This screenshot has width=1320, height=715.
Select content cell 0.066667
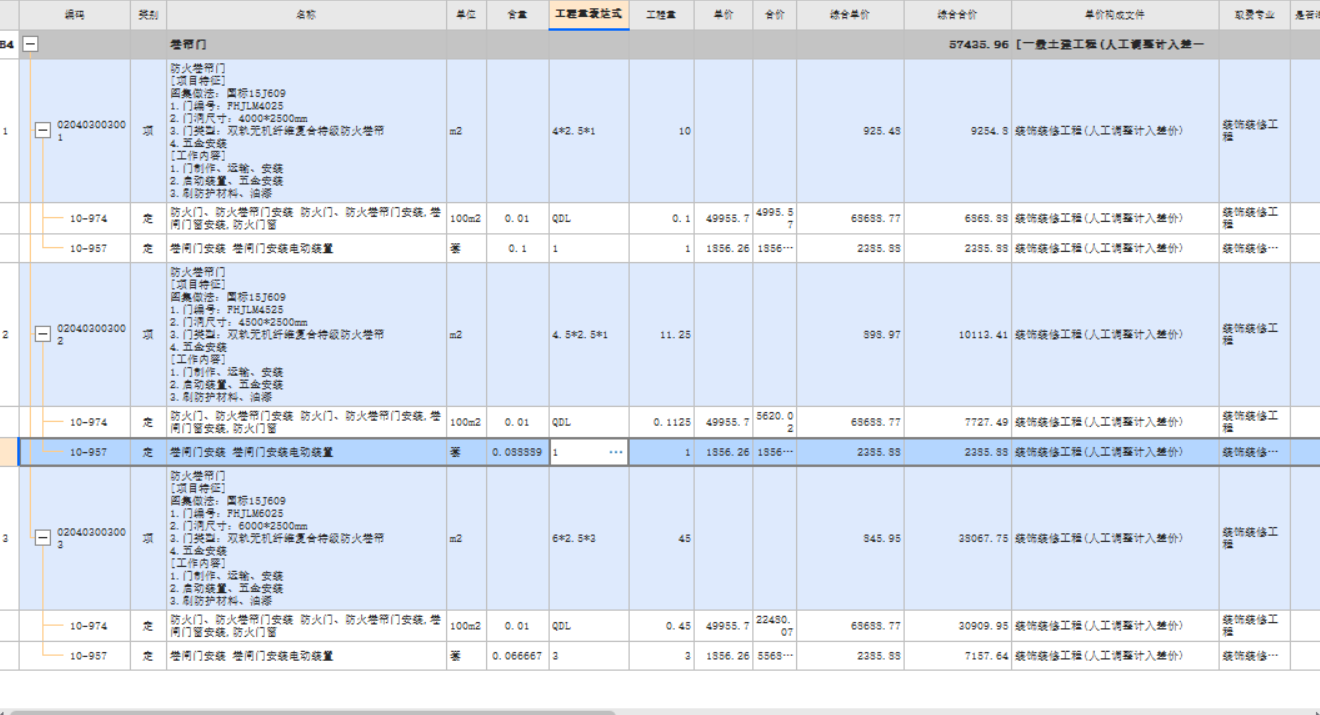coord(517,656)
